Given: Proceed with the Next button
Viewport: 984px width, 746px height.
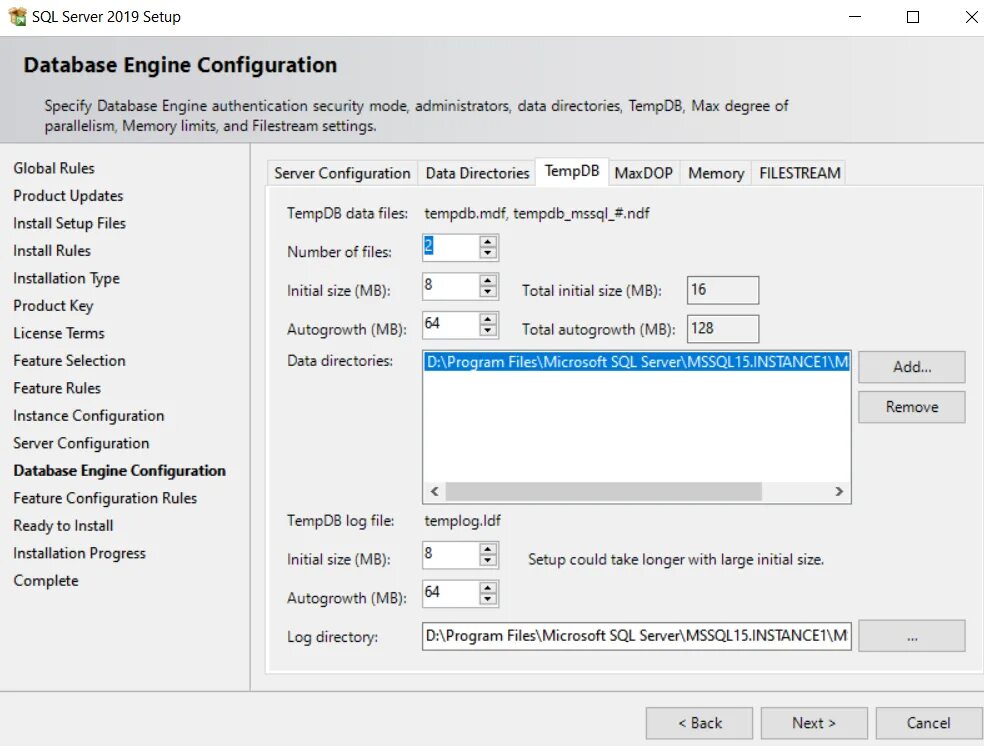Looking at the screenshot, I should click(x=814, y=723).
